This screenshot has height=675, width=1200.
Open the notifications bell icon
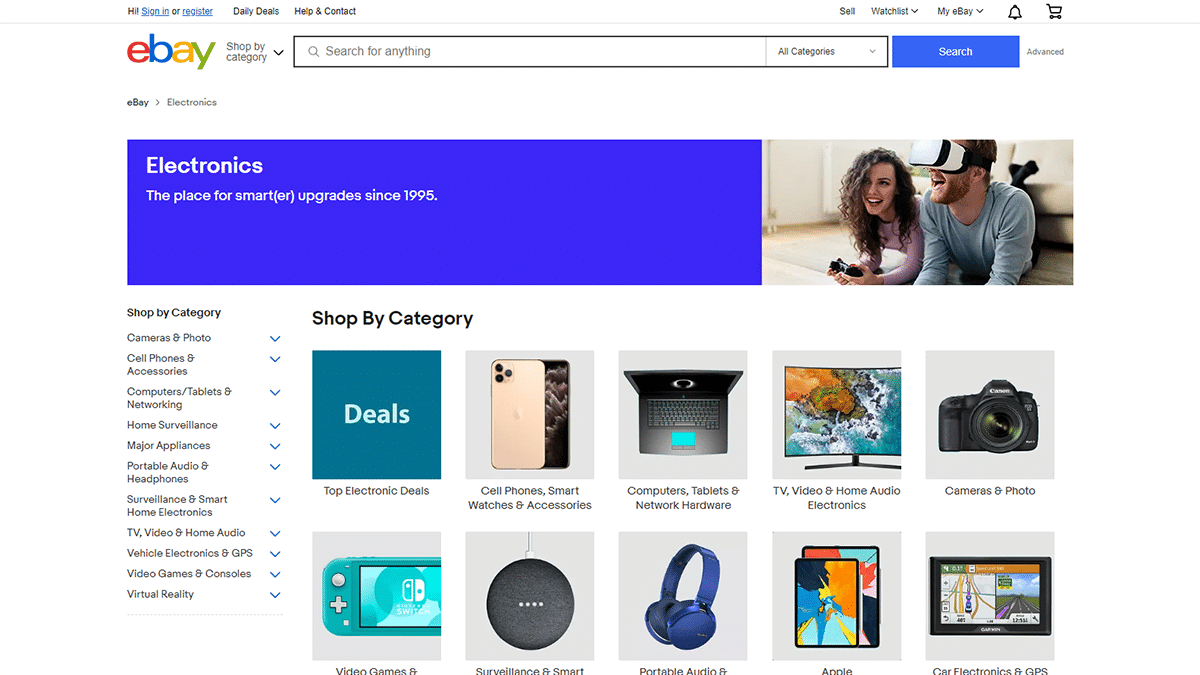(1015, 12)
